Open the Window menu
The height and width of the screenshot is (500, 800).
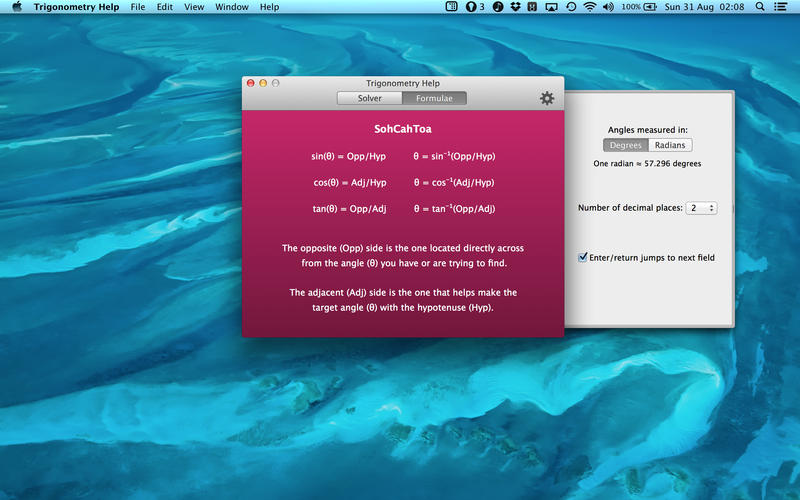(x=232, y=7)
